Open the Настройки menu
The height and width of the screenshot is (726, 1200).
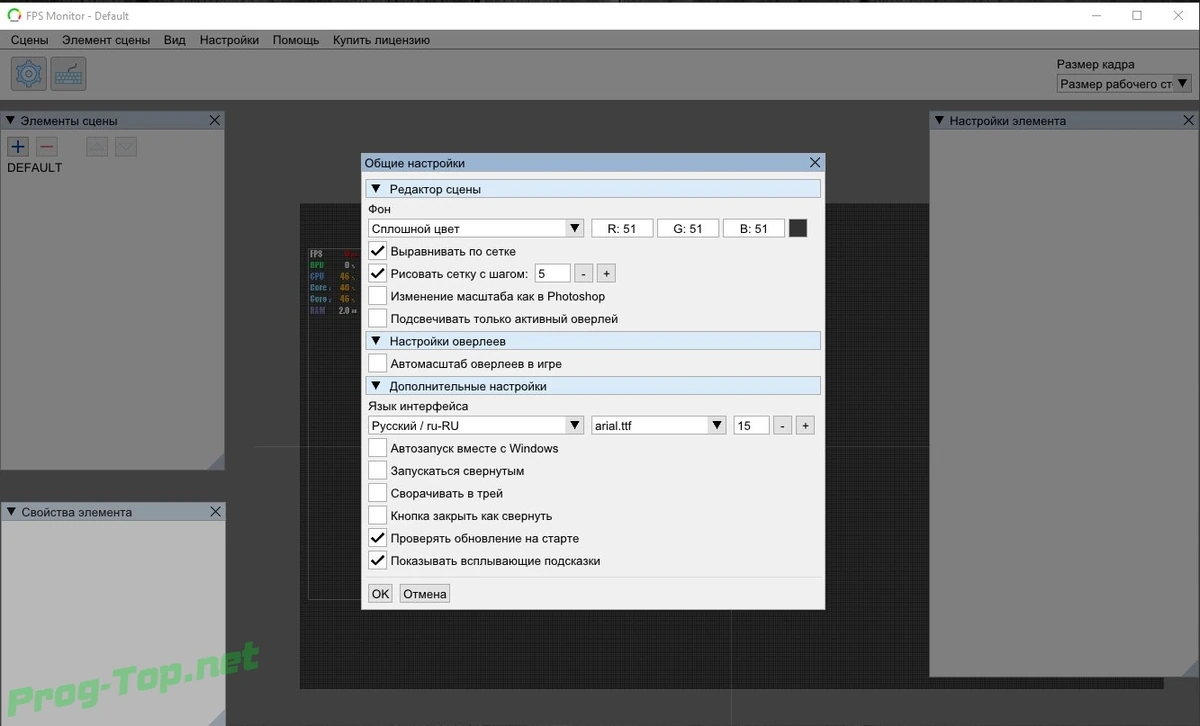[x=229, y=40]
